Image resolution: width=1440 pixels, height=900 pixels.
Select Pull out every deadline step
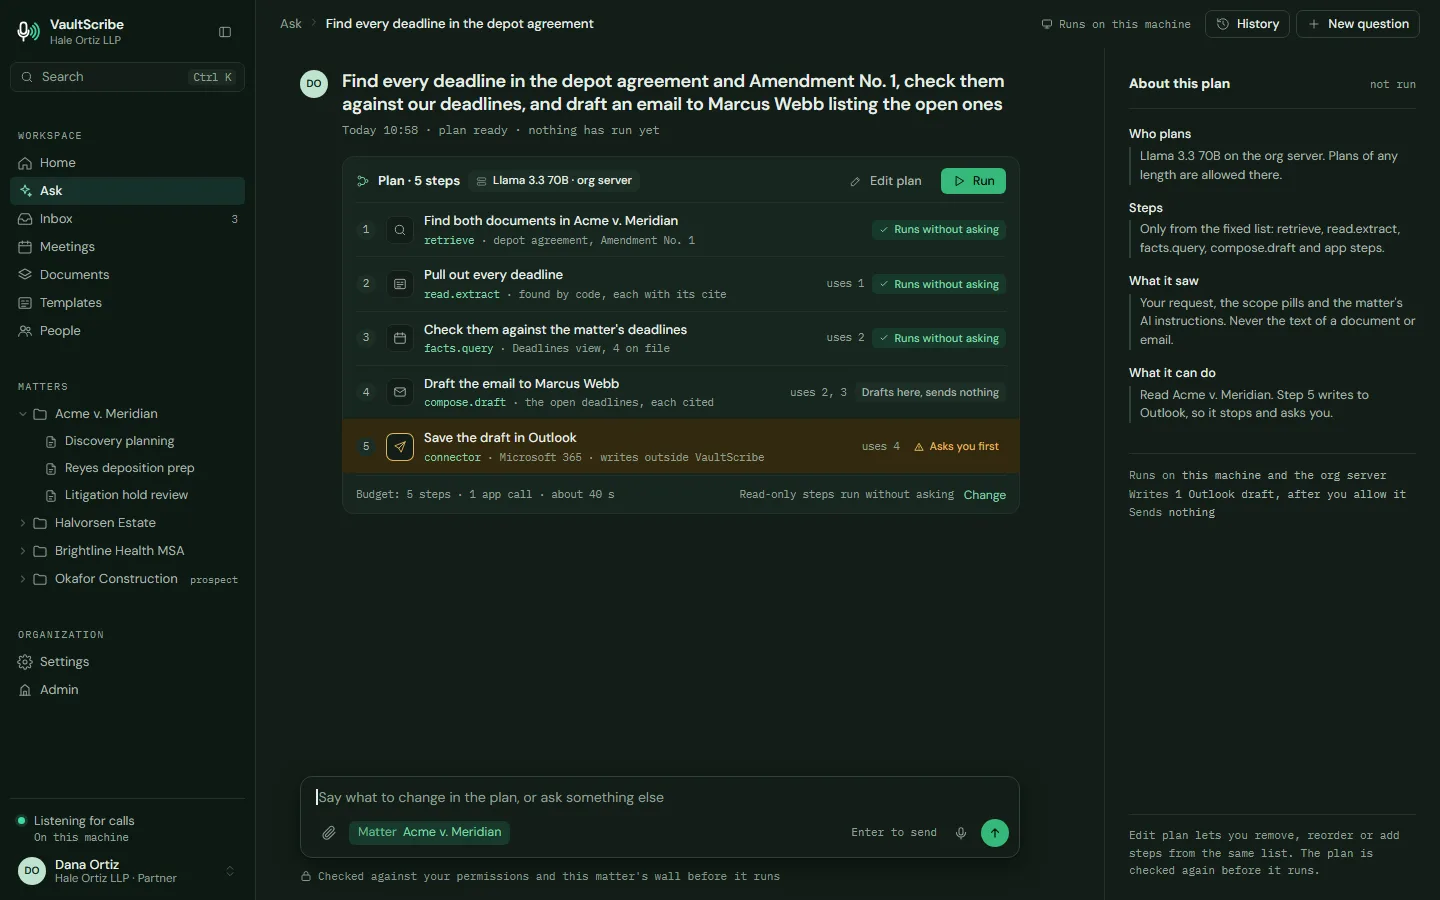pos(681,284)
